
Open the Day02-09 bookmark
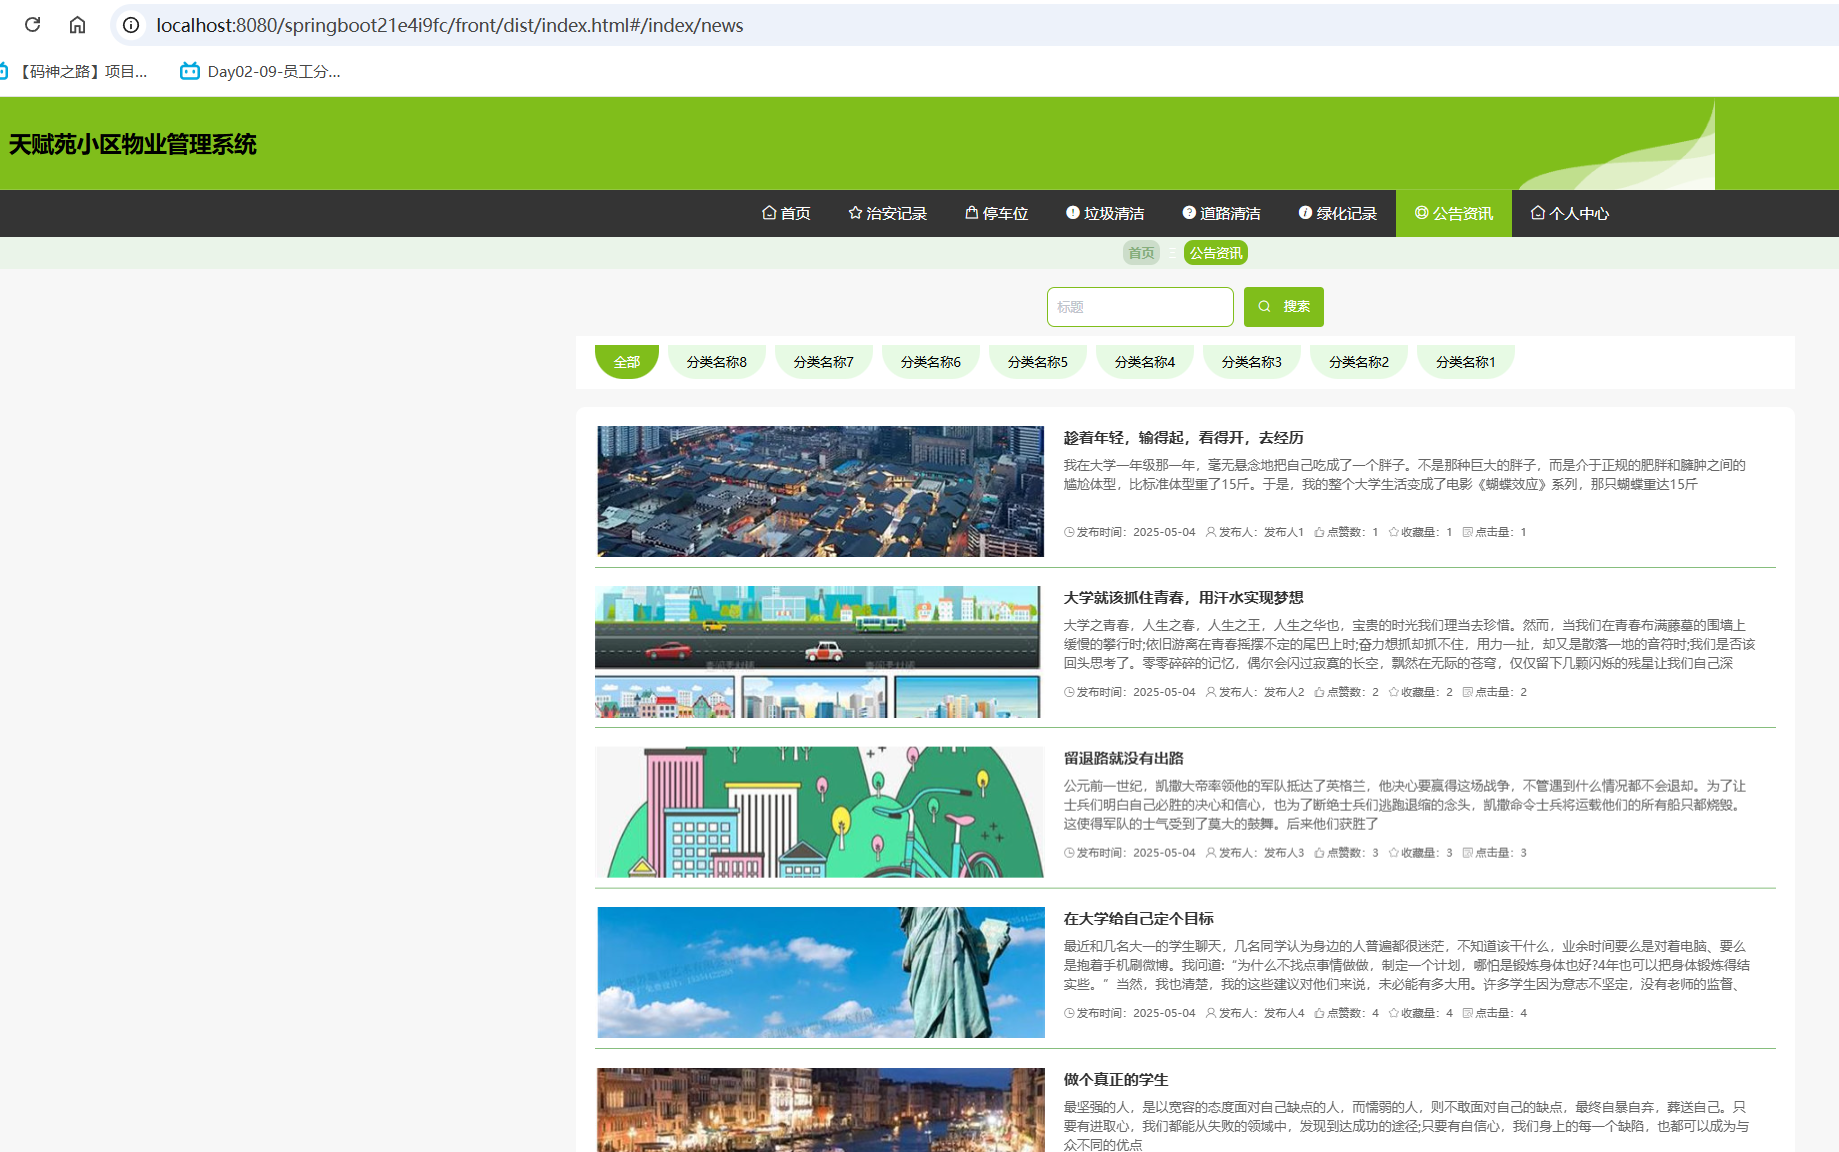[x=260, y=71]
